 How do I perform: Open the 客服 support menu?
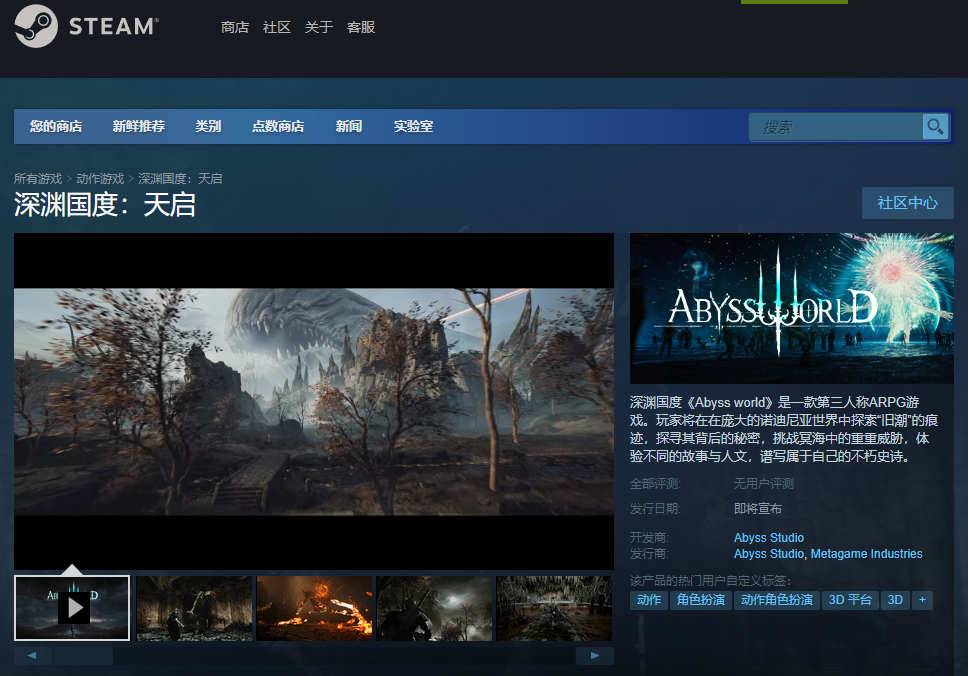click(x=361, y=27)
